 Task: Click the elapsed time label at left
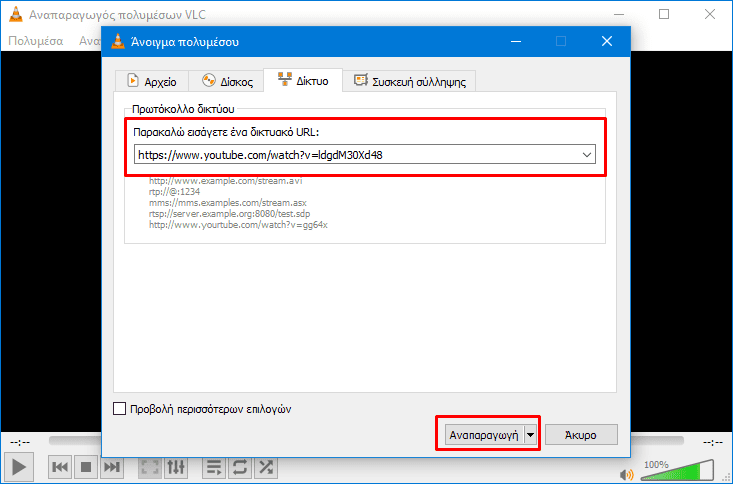coord(20,442)
